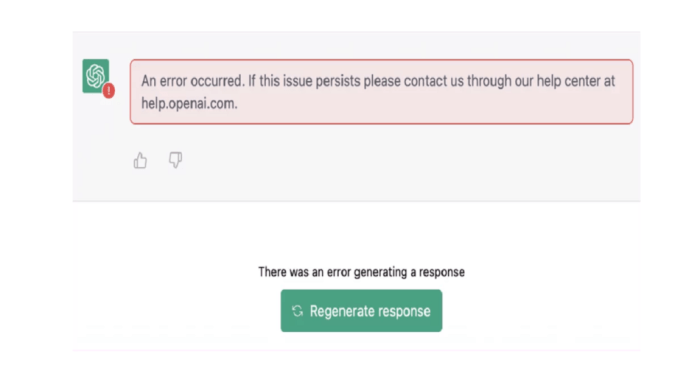
Task: Give the error reply a thumbs up
Action: click(x=140, y=160)
